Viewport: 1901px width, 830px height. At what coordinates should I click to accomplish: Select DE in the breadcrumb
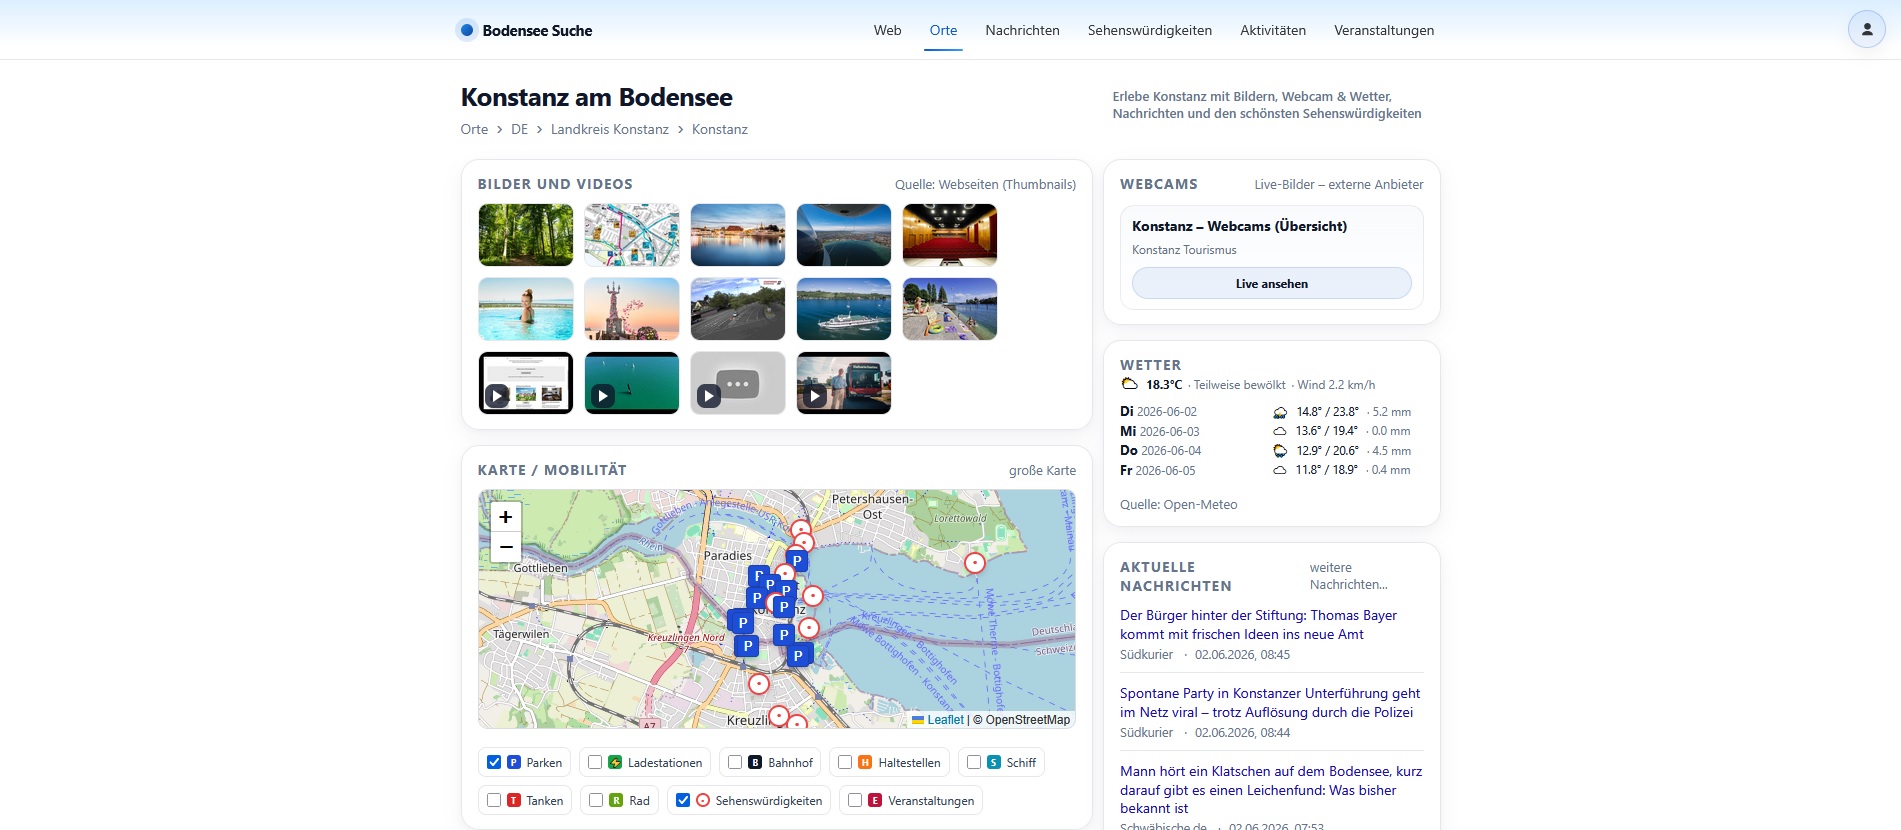coord(519,130)
